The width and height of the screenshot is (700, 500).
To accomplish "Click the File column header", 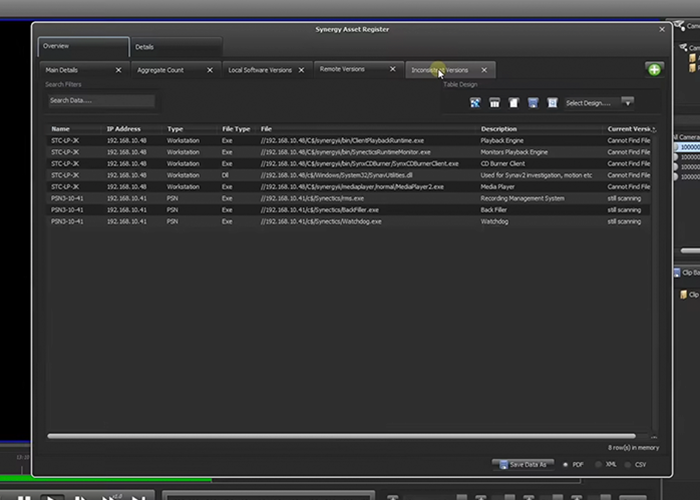I will (x=266, y=129).
